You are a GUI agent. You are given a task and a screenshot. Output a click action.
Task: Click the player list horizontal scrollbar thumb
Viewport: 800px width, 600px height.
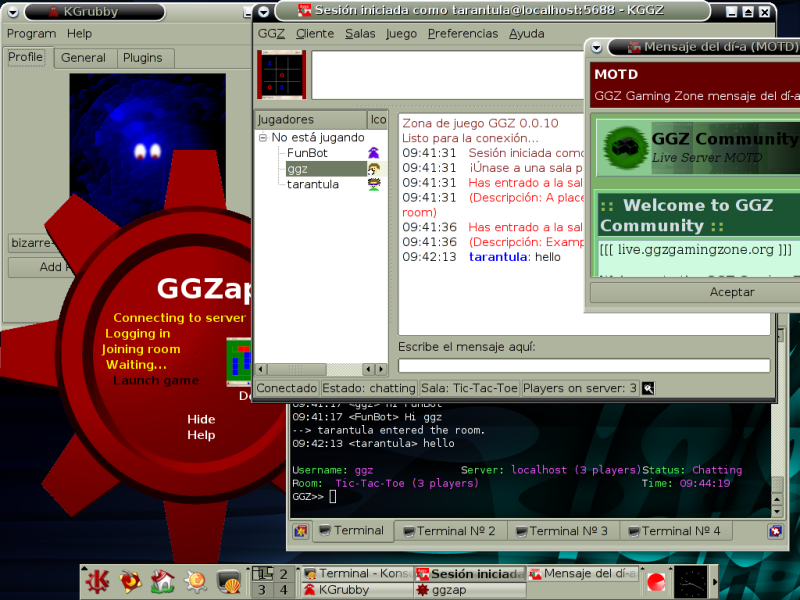(x=297, y=369)
